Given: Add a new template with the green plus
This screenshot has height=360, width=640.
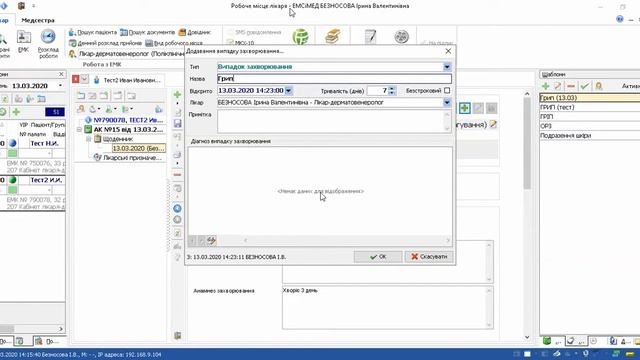Looking at the screenshot, I should coord(545,86).
